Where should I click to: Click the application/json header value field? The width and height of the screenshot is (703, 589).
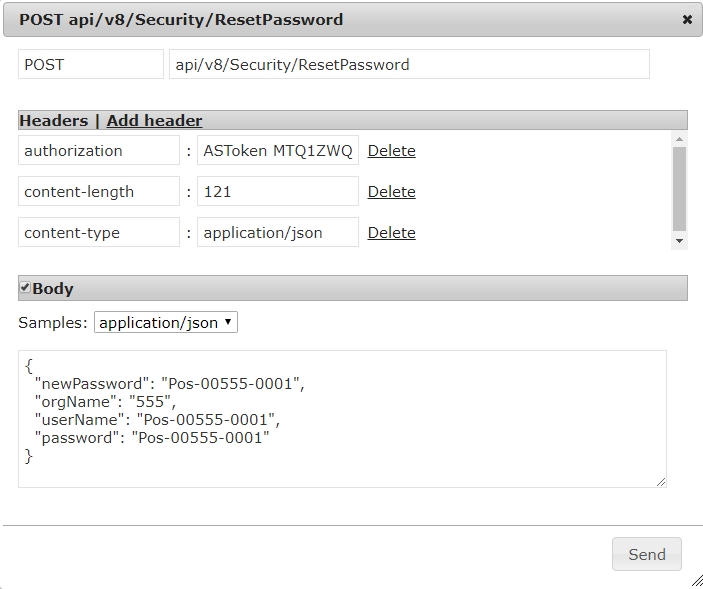[x=278, y=232]
